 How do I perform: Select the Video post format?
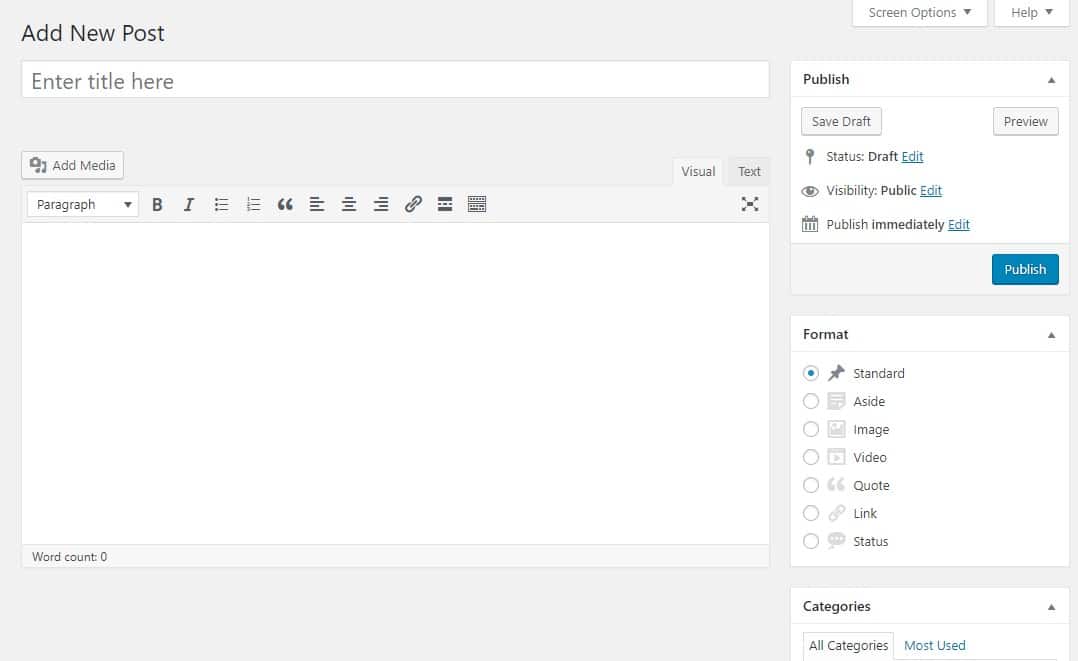[x=811, y=457]
